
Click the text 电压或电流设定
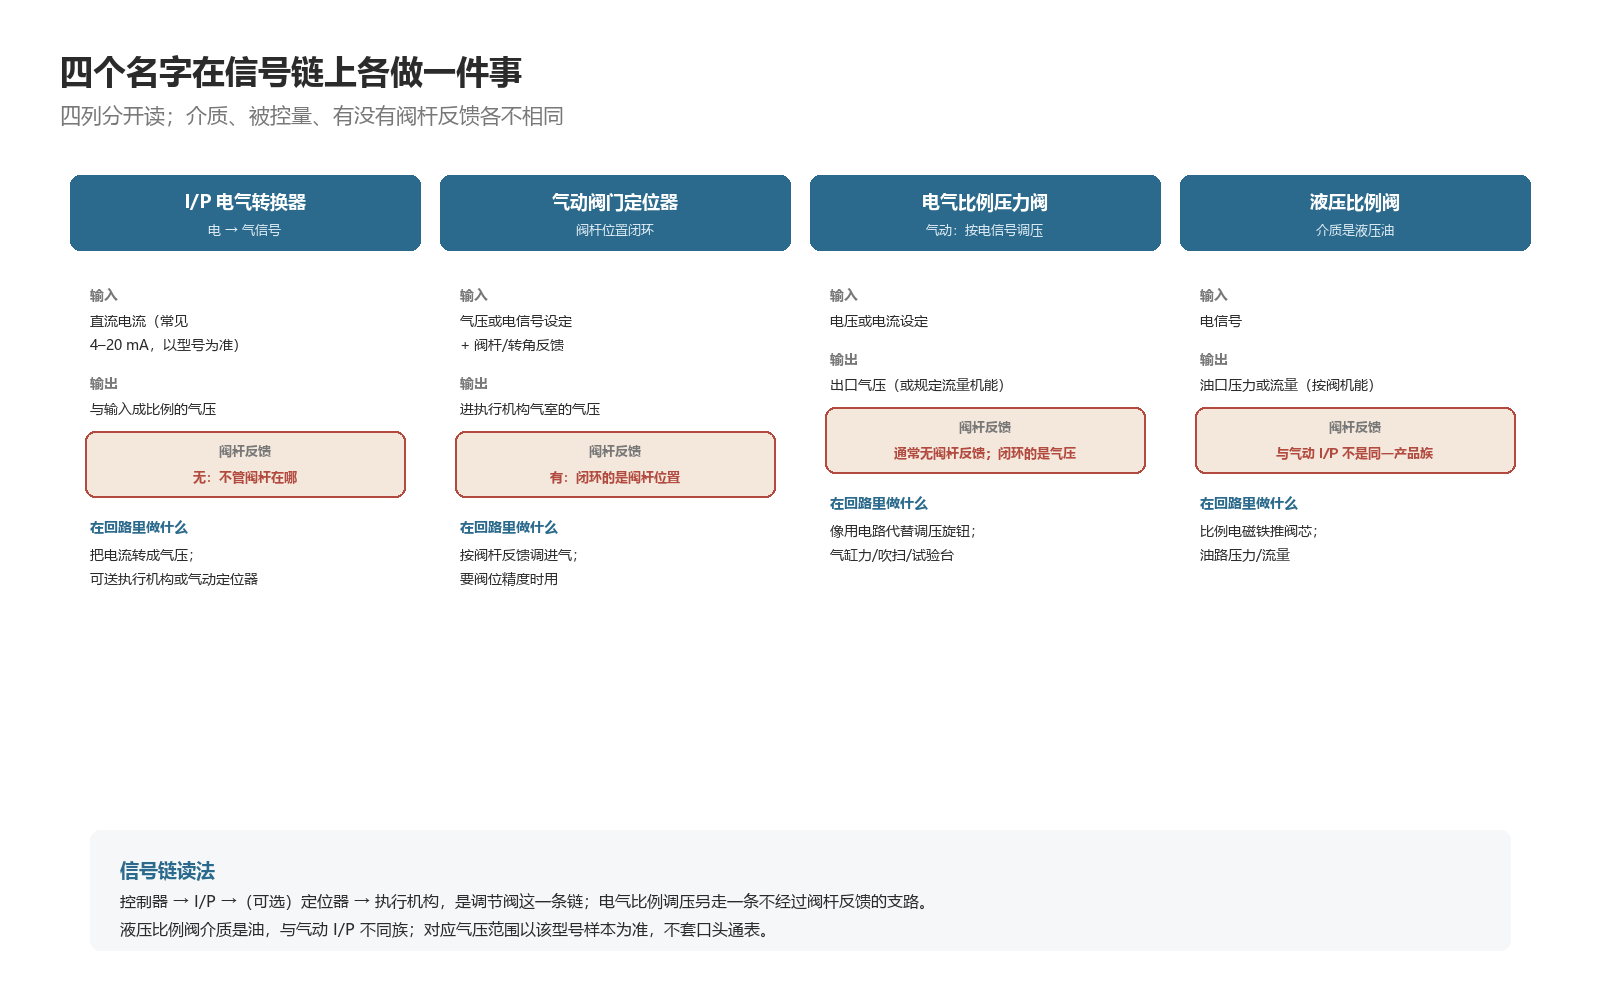click(879, 321)
